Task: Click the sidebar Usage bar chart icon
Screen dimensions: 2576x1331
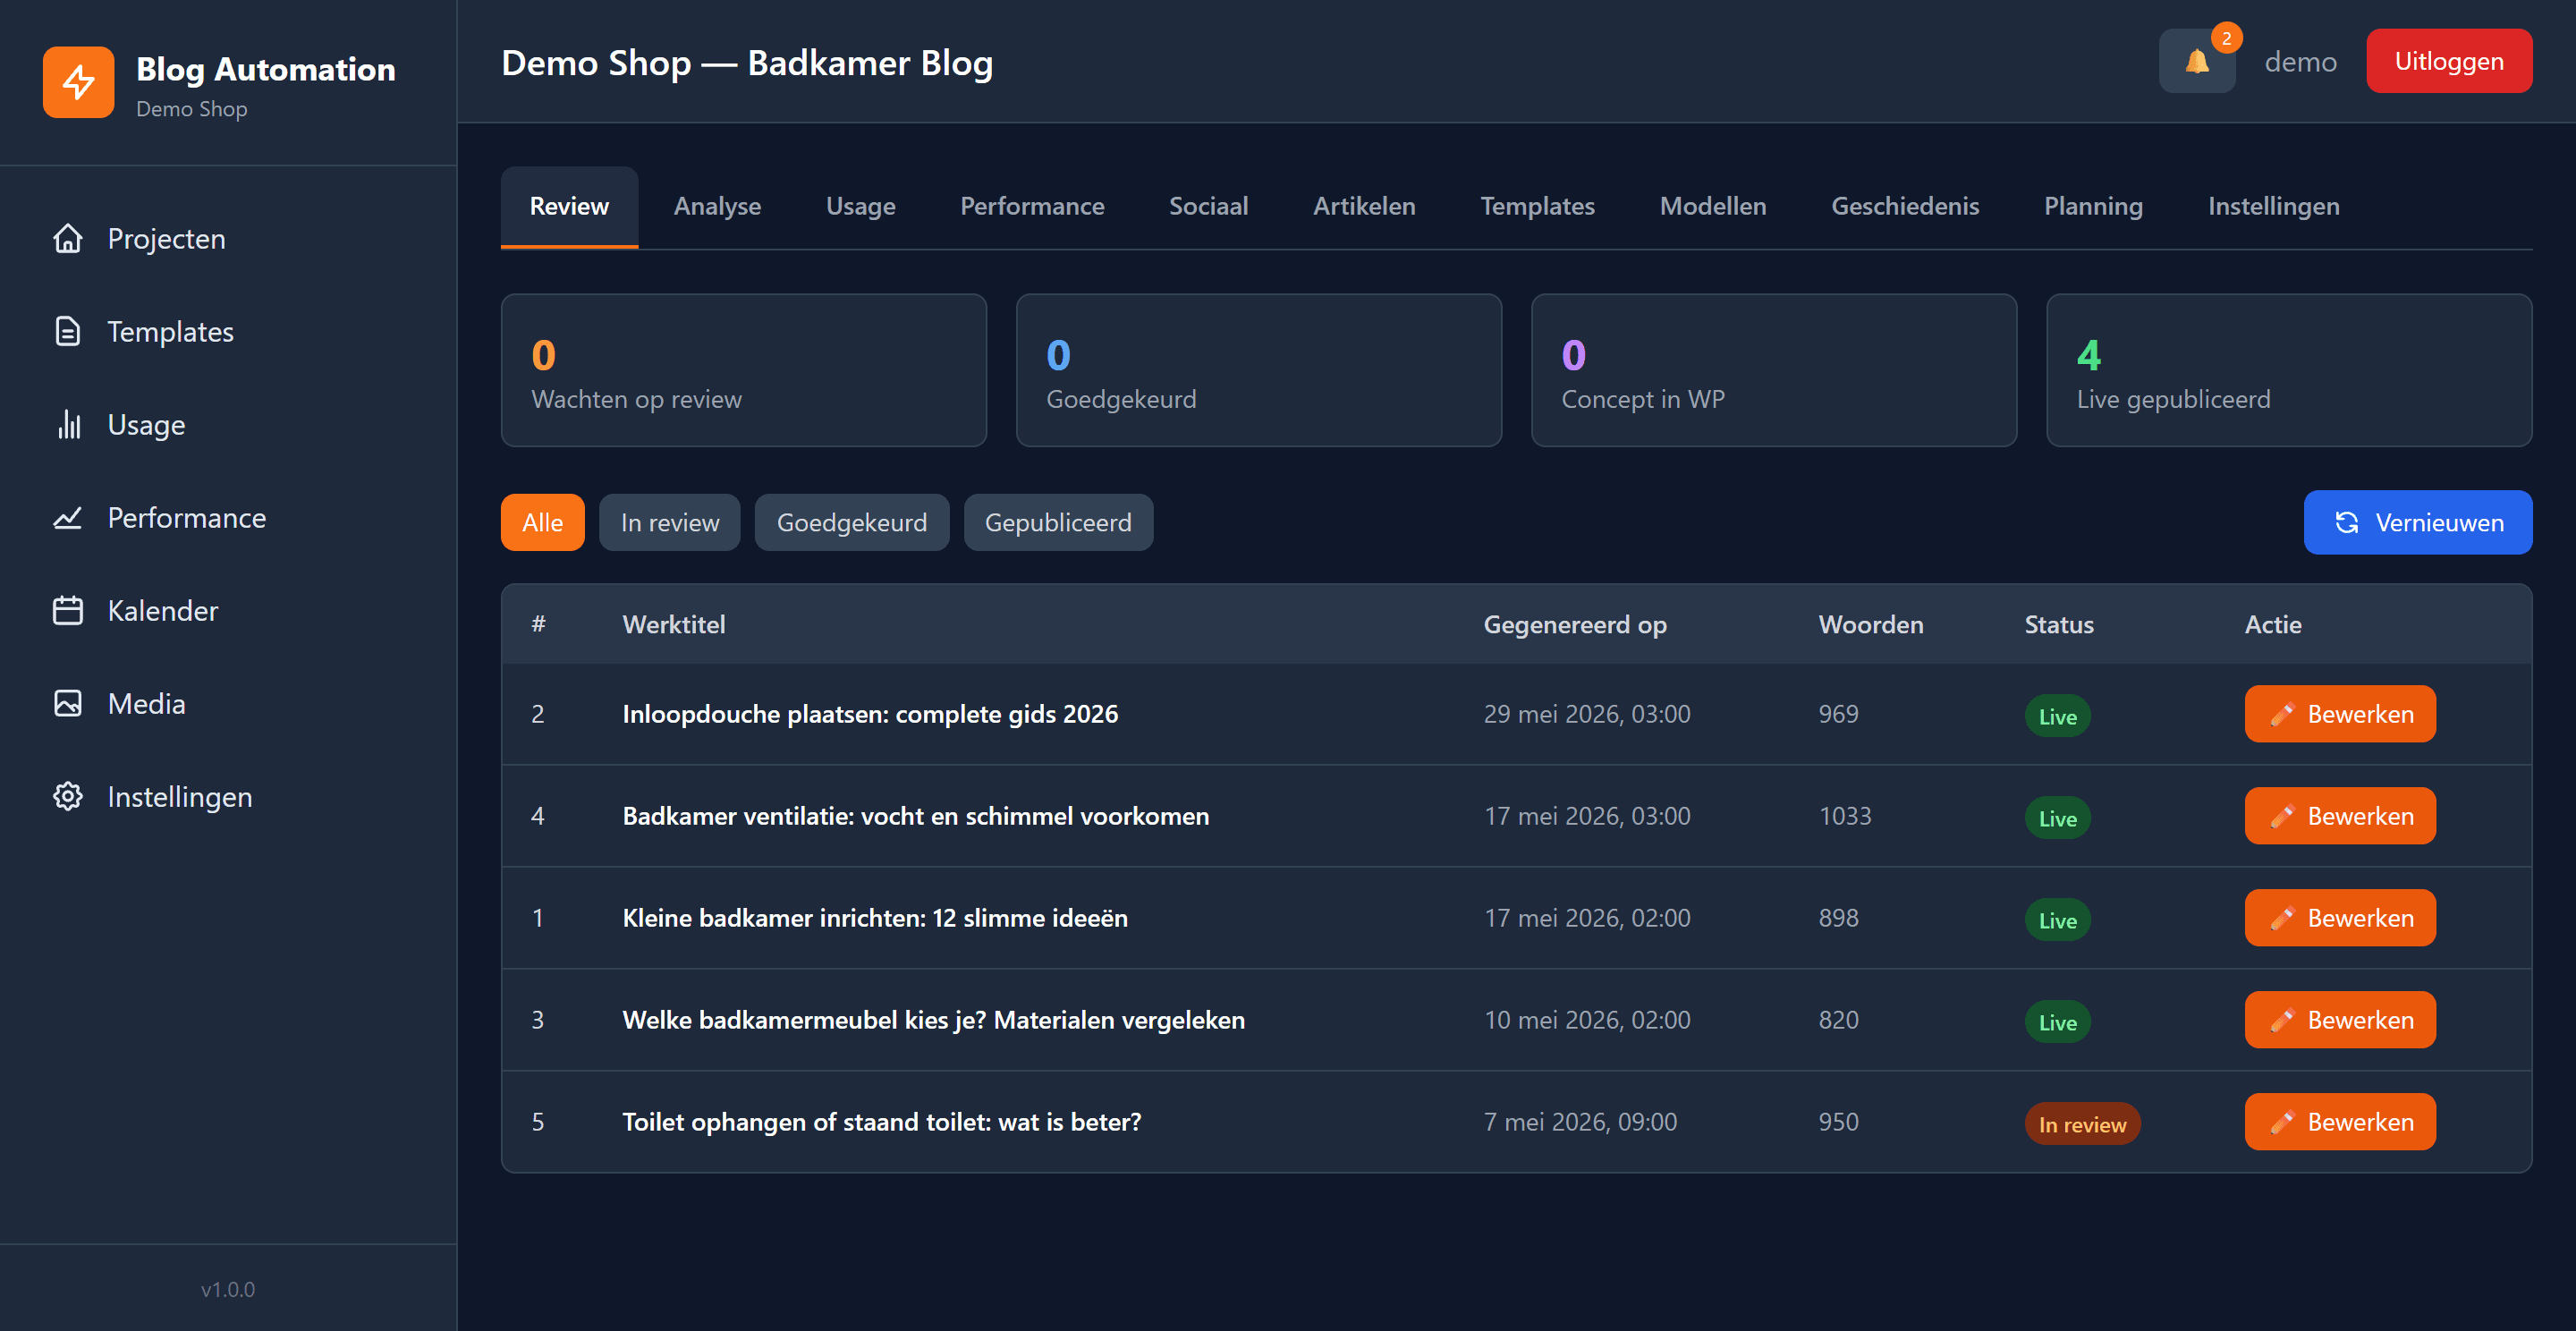Action: click(68, 425)
